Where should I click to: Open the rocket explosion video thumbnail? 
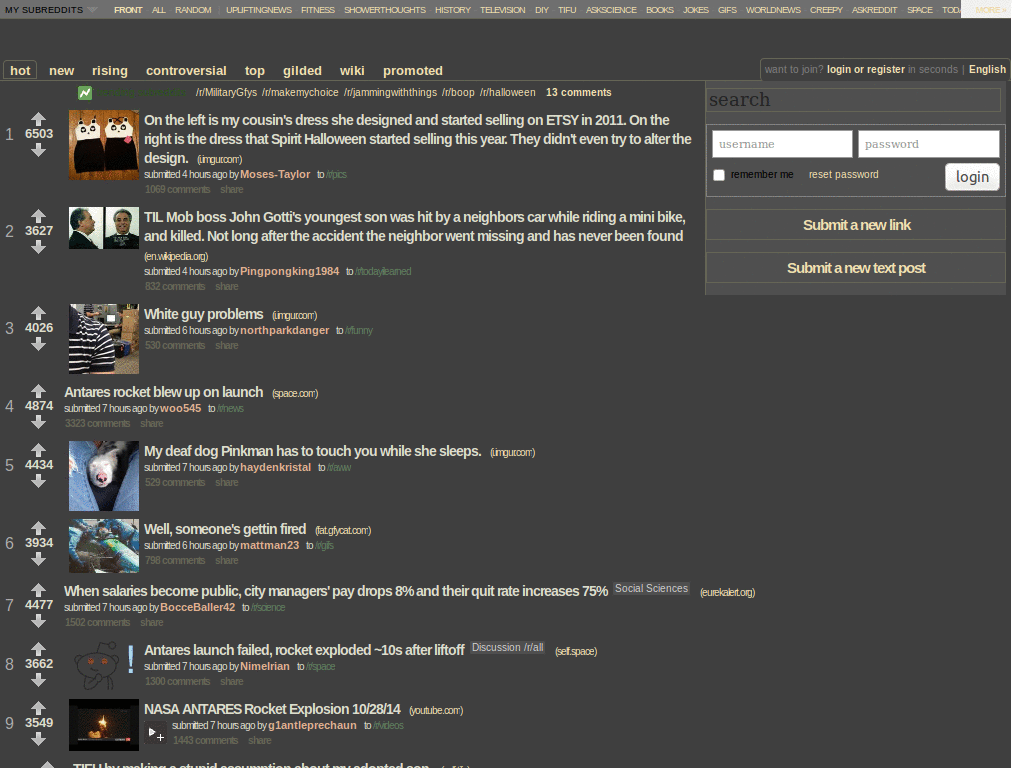104,725
